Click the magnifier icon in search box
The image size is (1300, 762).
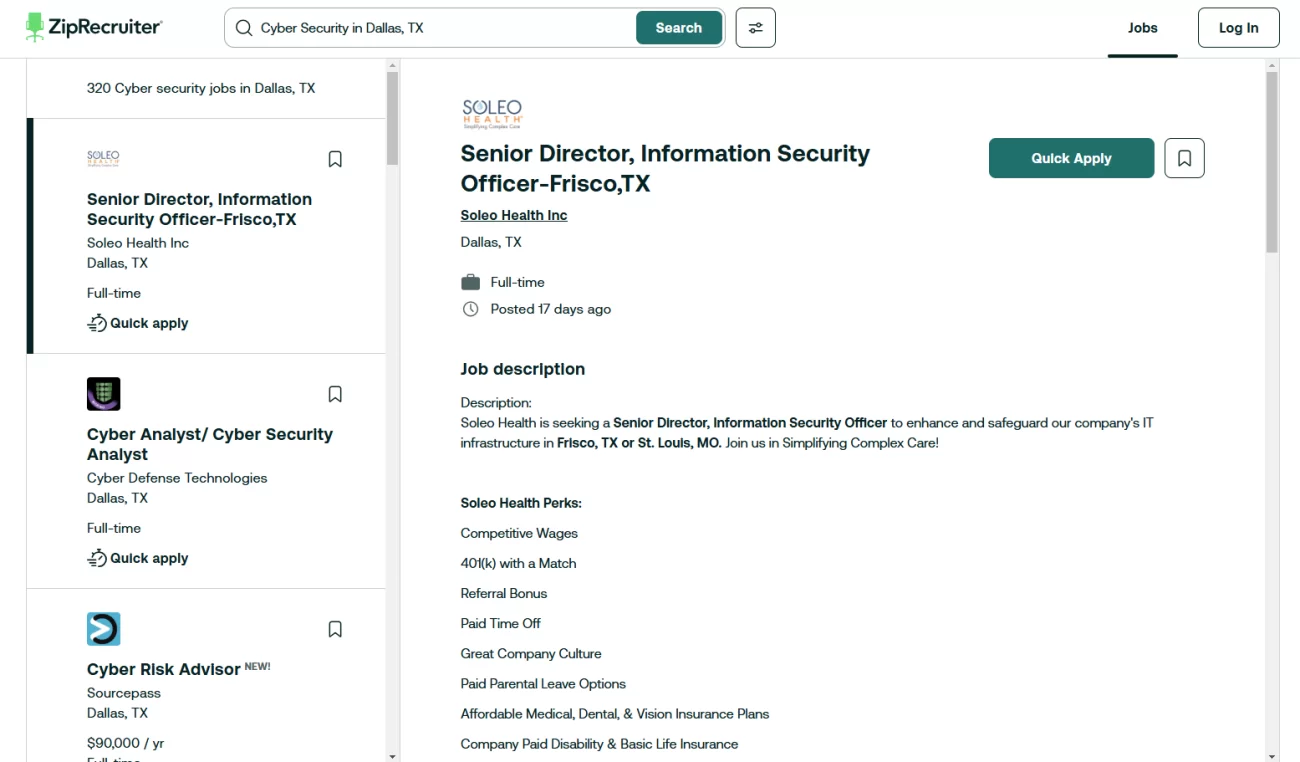click(x=243, y=28)
